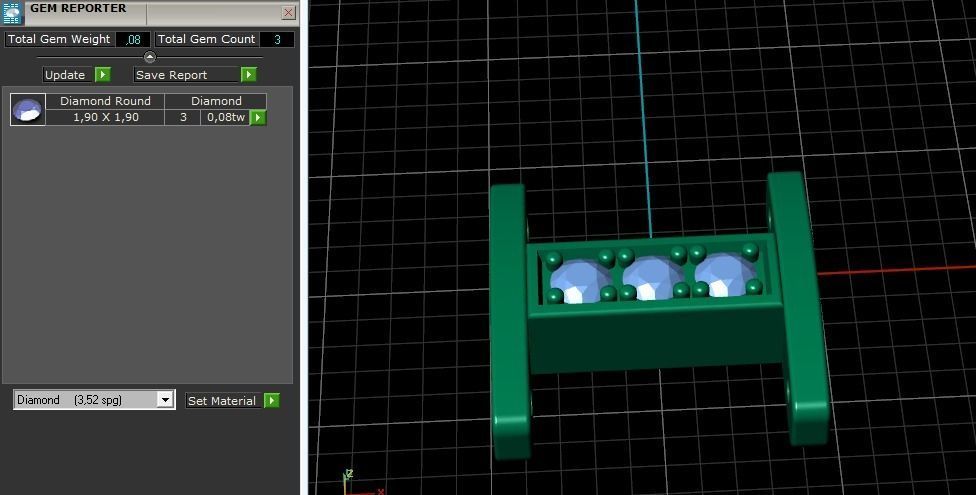This screenshot has width=976, height=495.
Task: Click the Total Gem Weight value field
Action: point(133,39)
